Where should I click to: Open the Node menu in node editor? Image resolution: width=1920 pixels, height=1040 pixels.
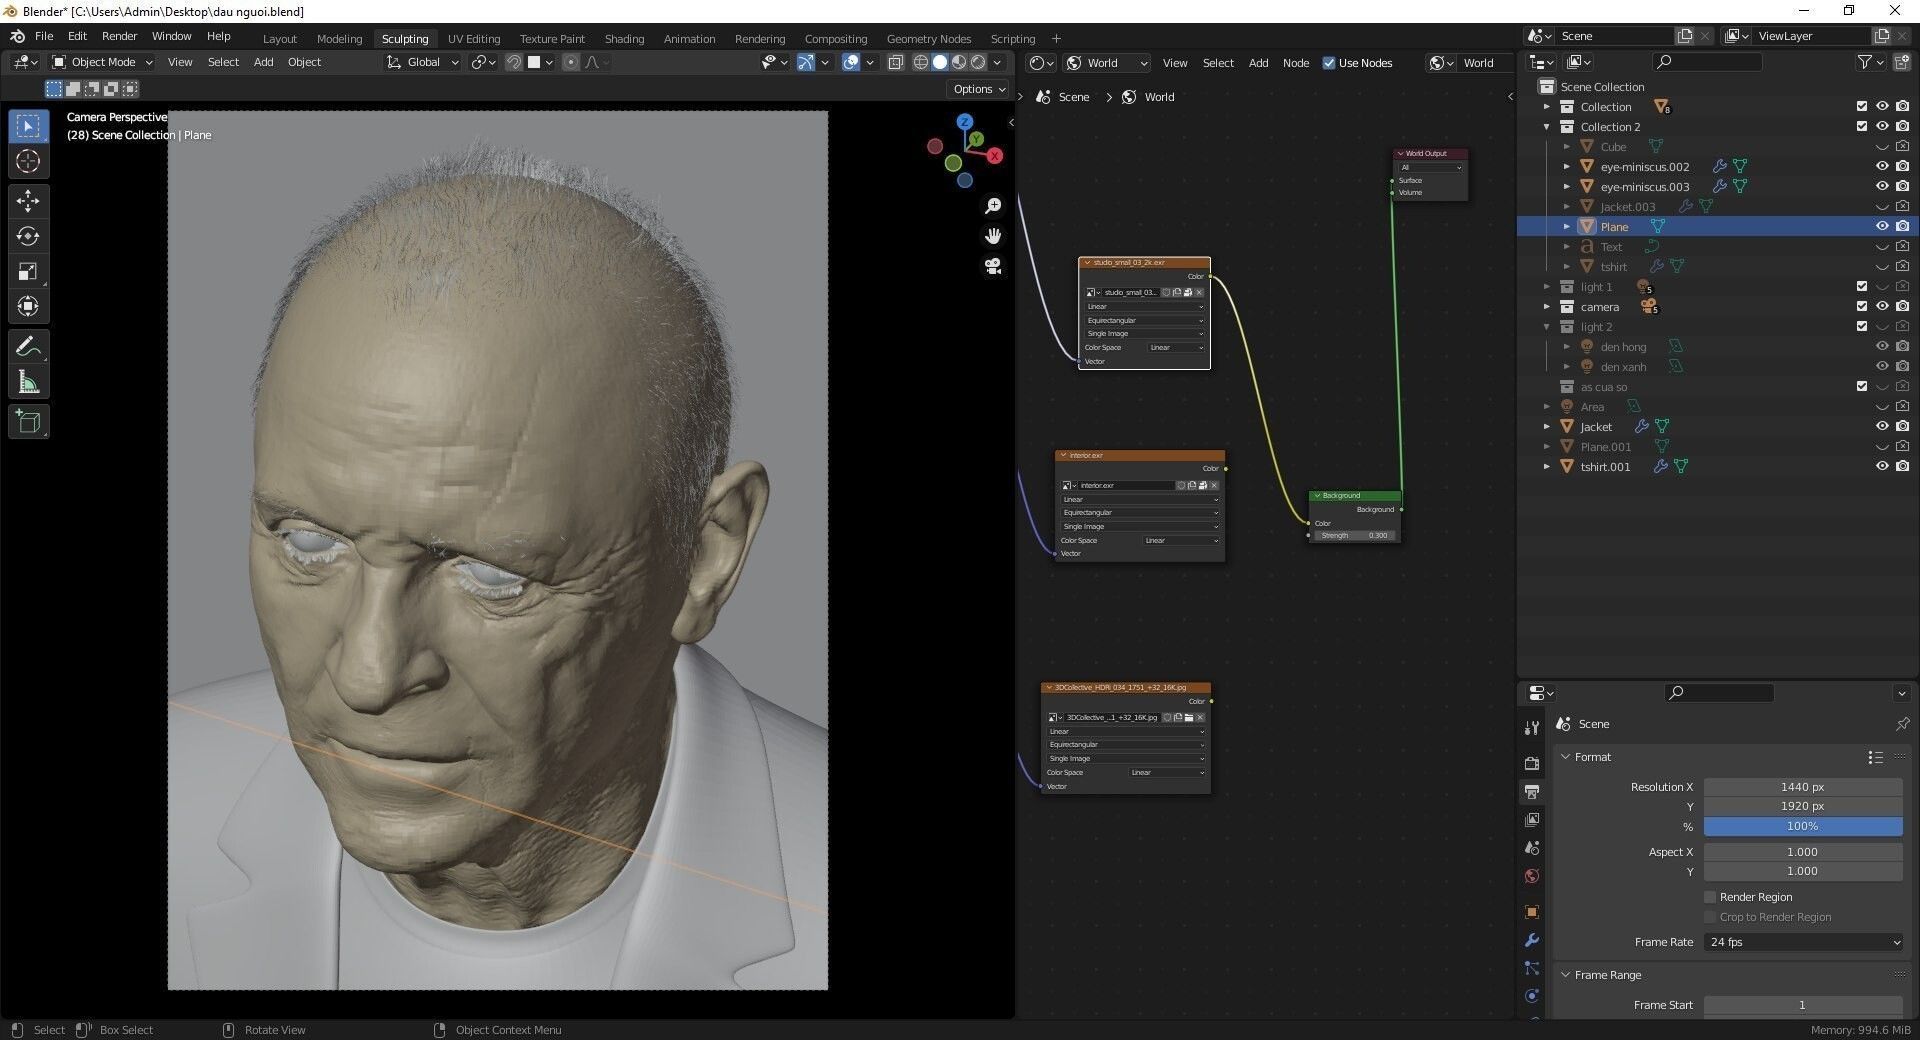pos(1296,63)
